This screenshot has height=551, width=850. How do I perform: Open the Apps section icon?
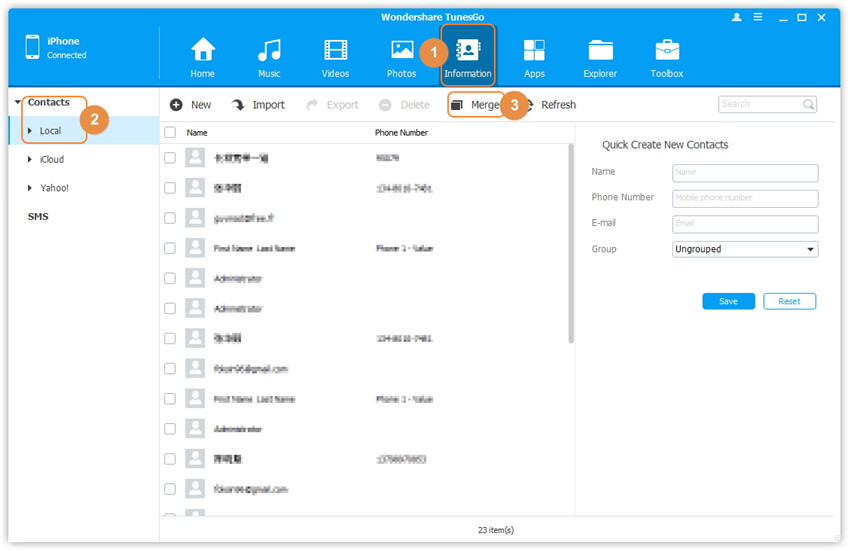(x=534, y=51)
